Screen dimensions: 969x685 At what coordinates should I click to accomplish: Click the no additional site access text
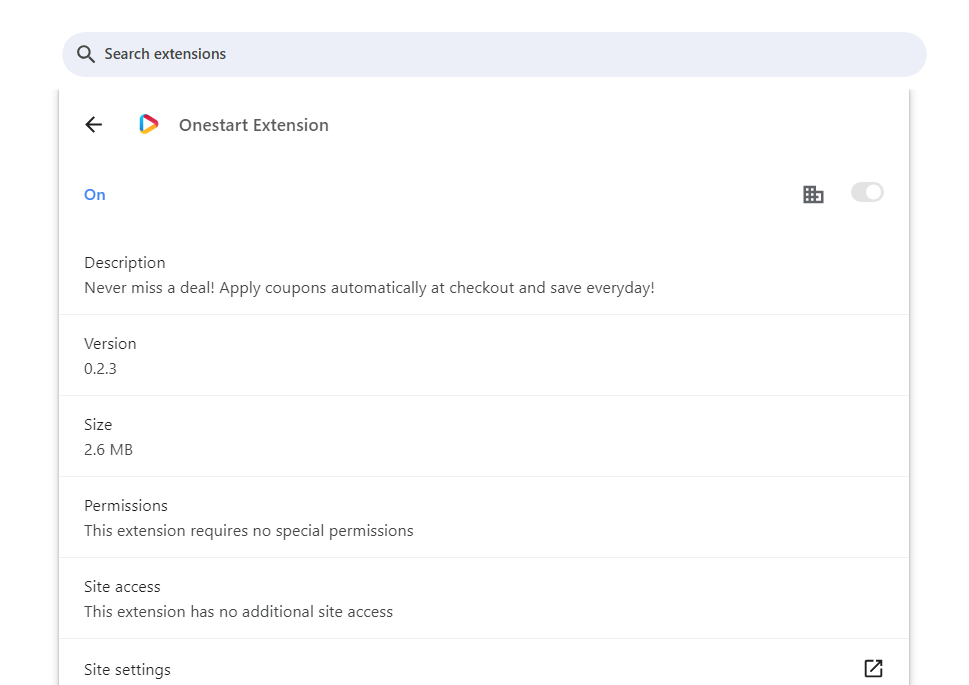click(x=238, y=612)
